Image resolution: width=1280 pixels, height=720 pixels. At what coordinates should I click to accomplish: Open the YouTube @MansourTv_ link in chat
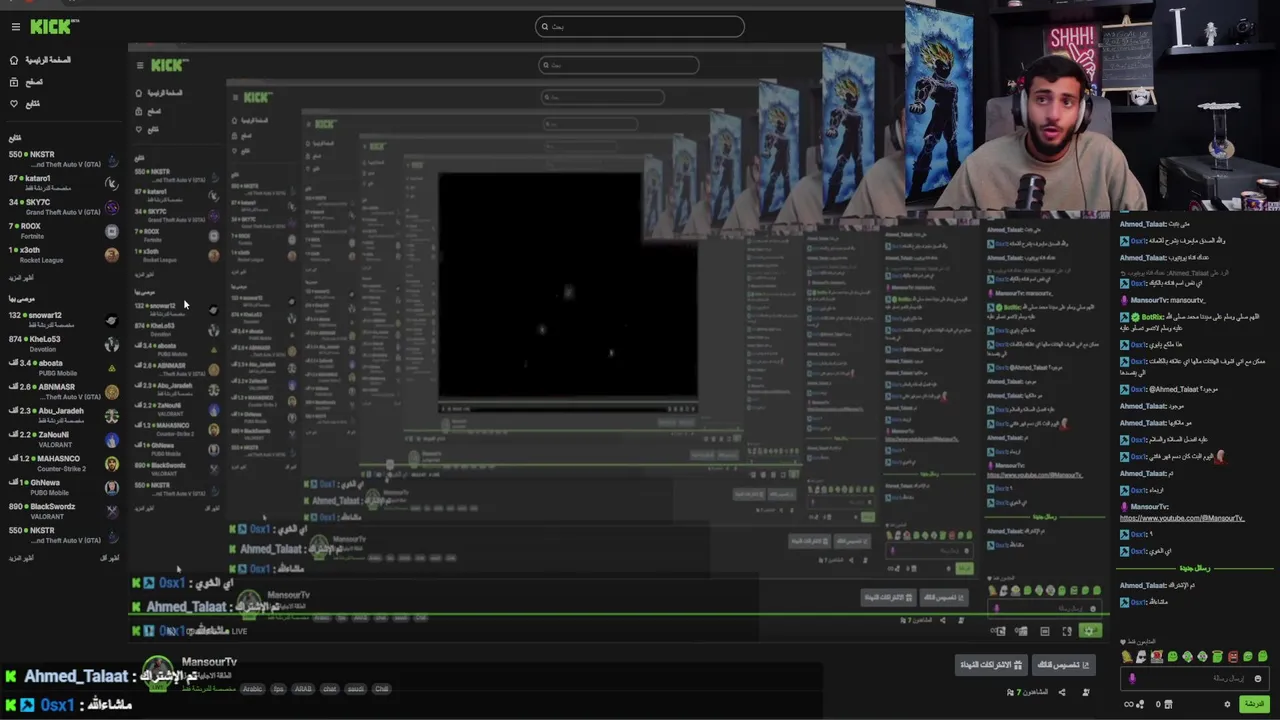click(1181, 518)
